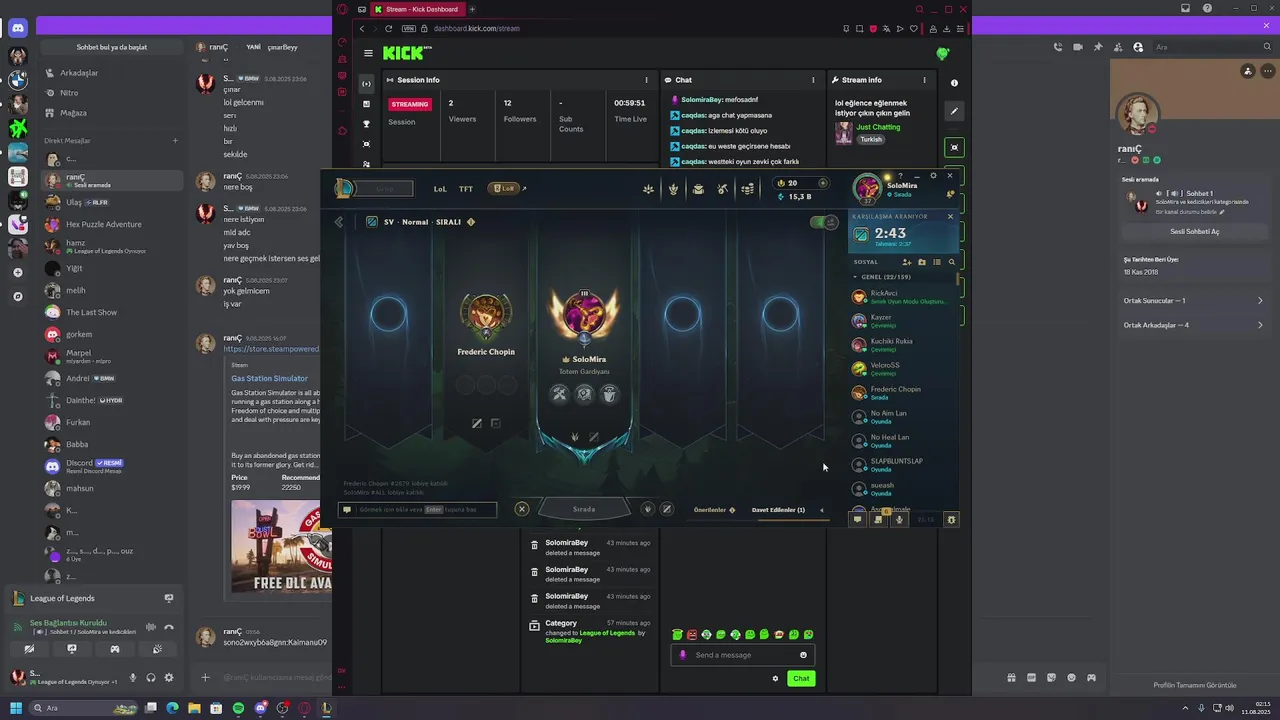The image size is (1280, 720).
Task: Open the voice microphone icon in League client
Action: tap(899, 519)
